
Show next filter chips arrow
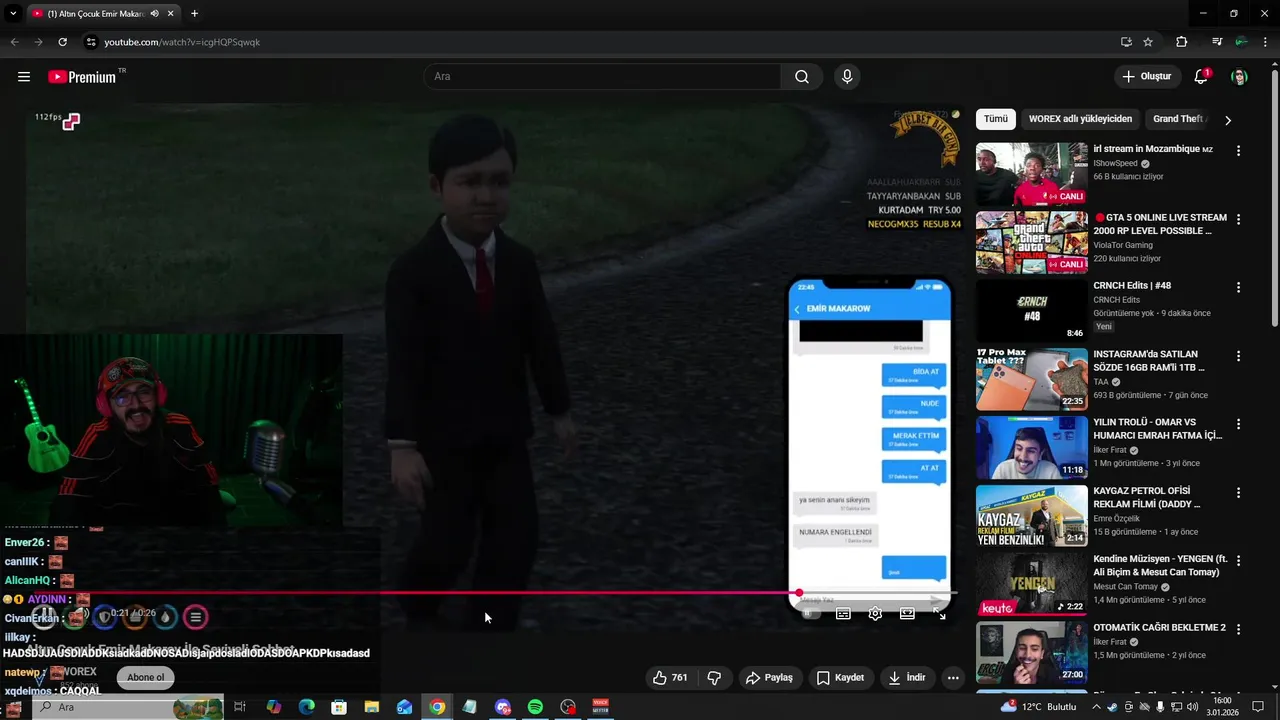(x=1228, y=120)
